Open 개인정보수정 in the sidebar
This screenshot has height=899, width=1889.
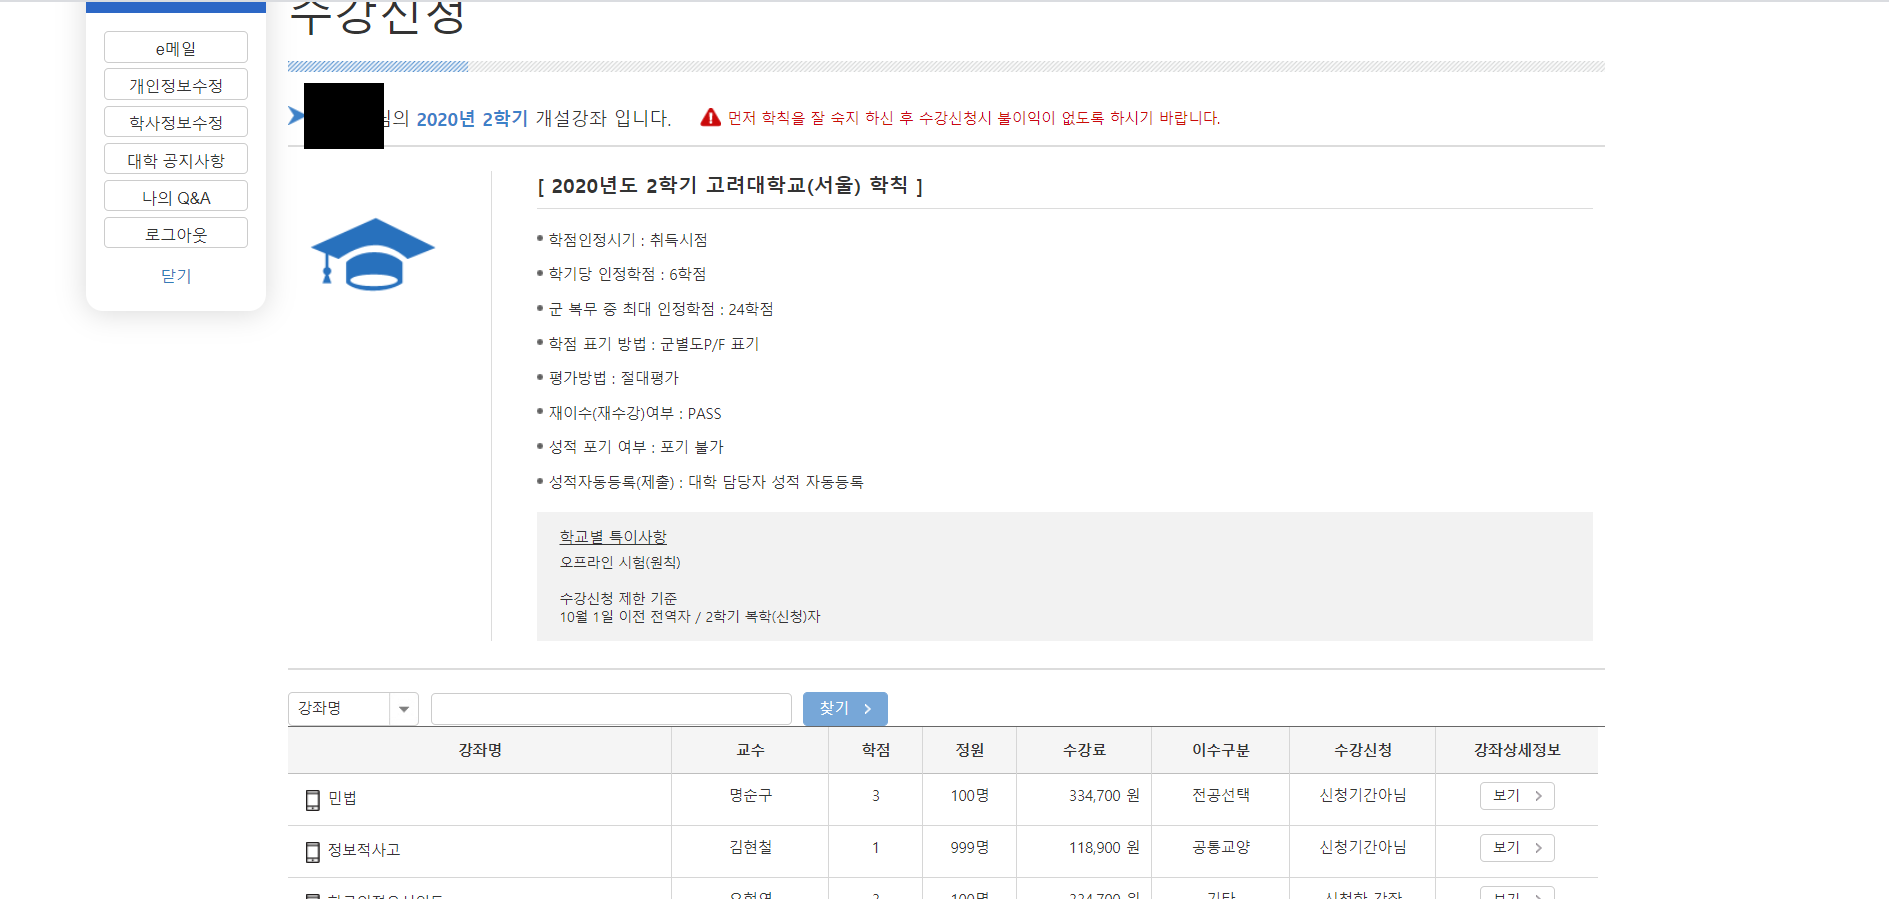176,85
